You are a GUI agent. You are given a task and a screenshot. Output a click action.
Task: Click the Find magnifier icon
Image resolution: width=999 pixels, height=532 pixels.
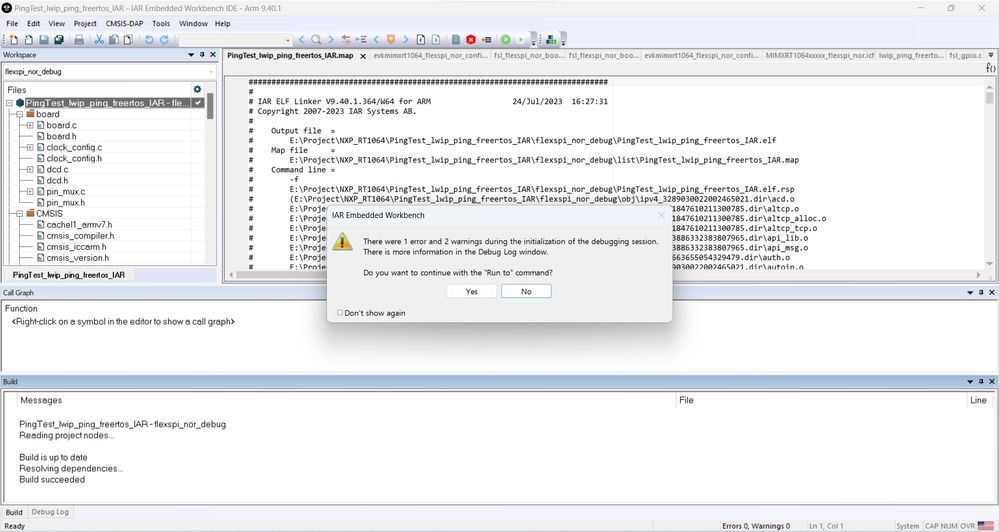click(x=316, y=40)
